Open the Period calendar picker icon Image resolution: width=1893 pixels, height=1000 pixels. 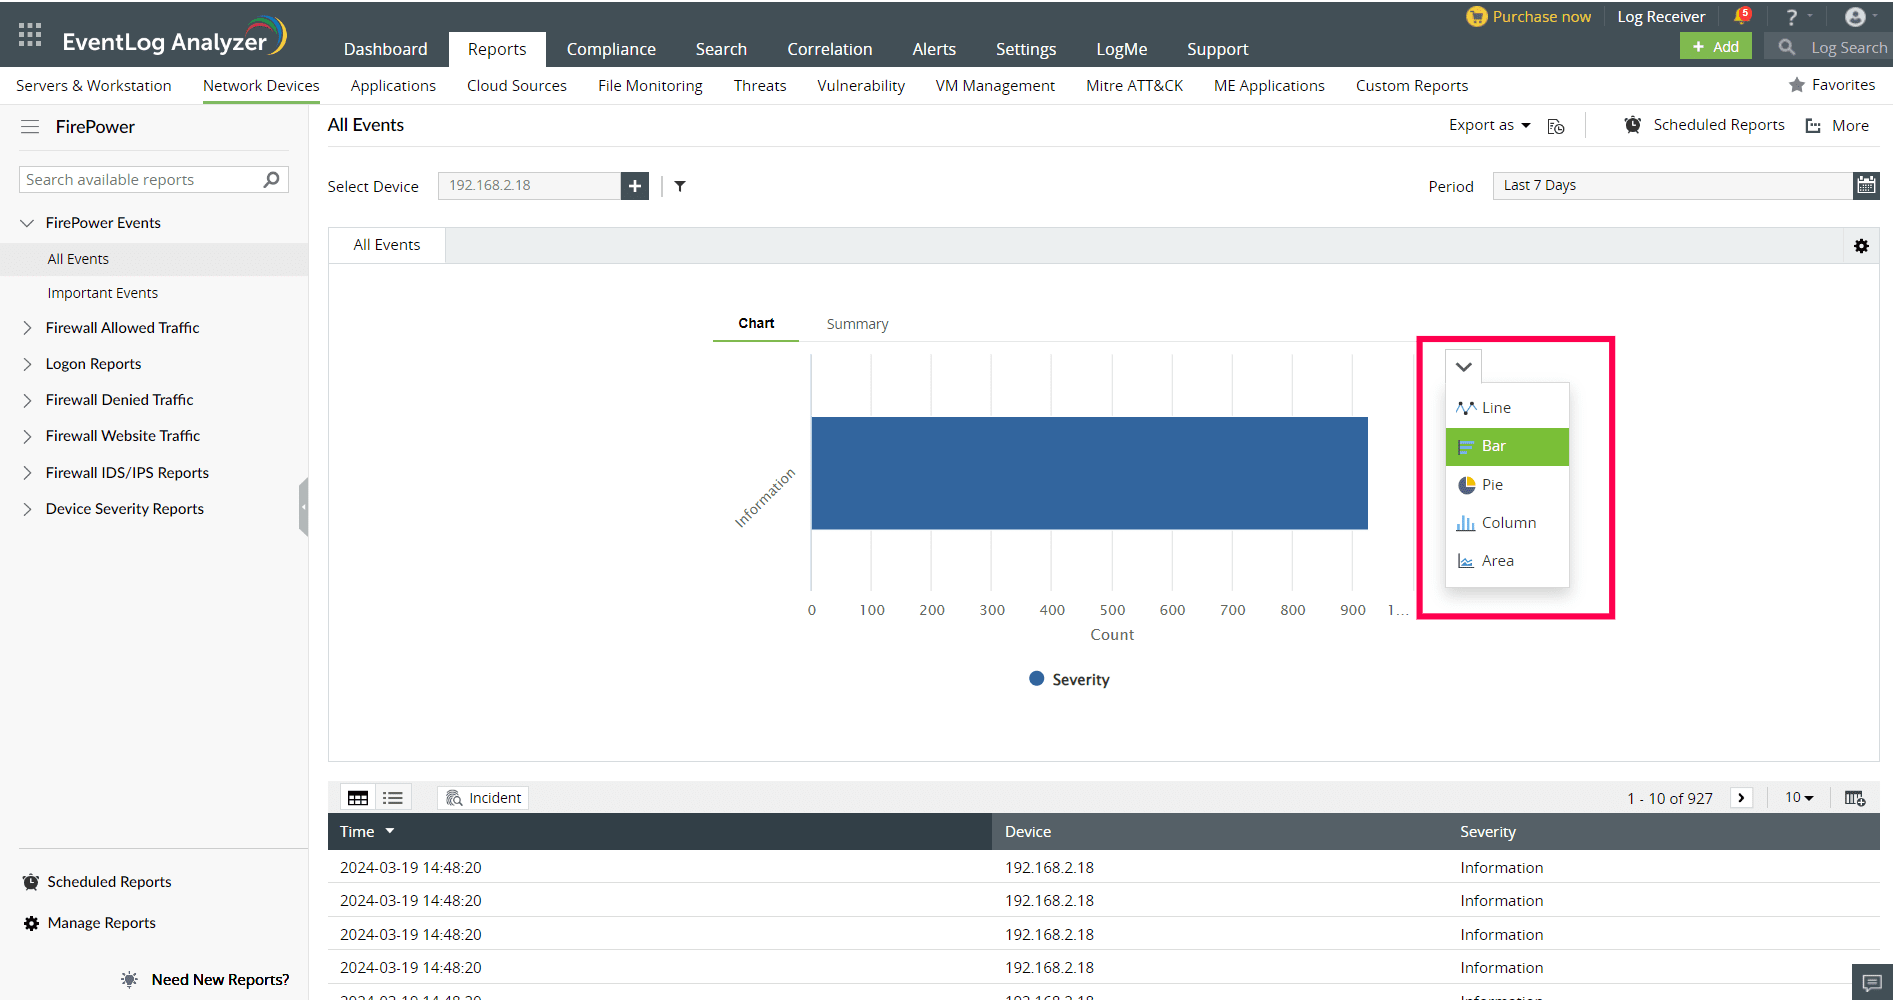coord(1866,185)
